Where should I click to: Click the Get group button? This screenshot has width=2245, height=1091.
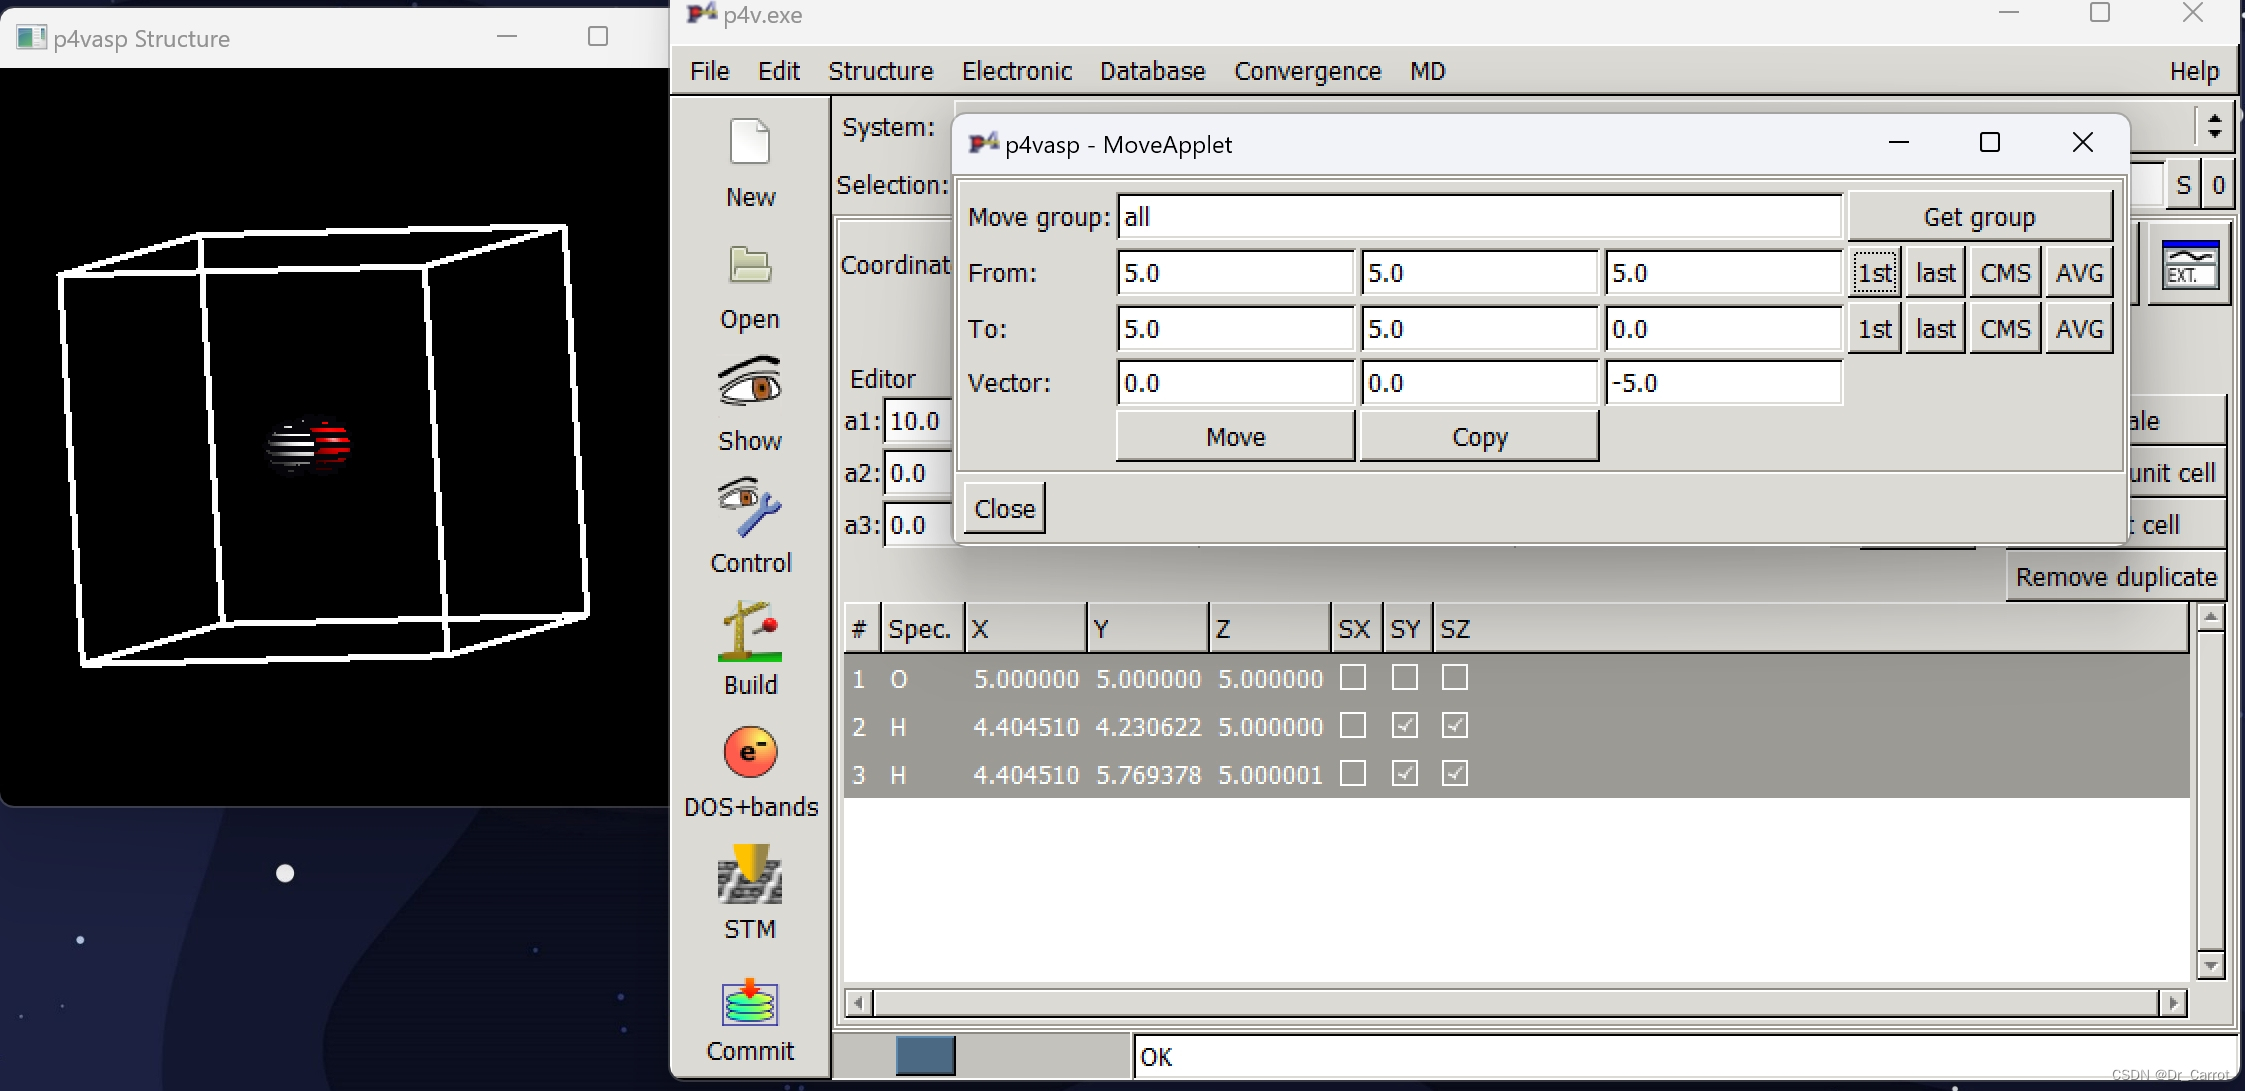(1978, 217)
